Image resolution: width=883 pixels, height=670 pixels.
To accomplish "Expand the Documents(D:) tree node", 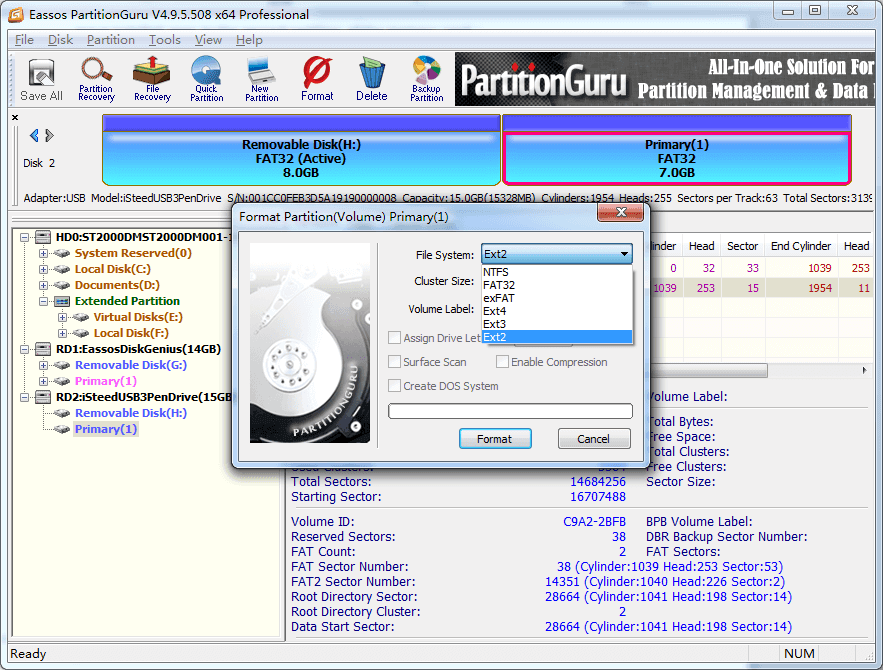I will (x=43, y=285).
